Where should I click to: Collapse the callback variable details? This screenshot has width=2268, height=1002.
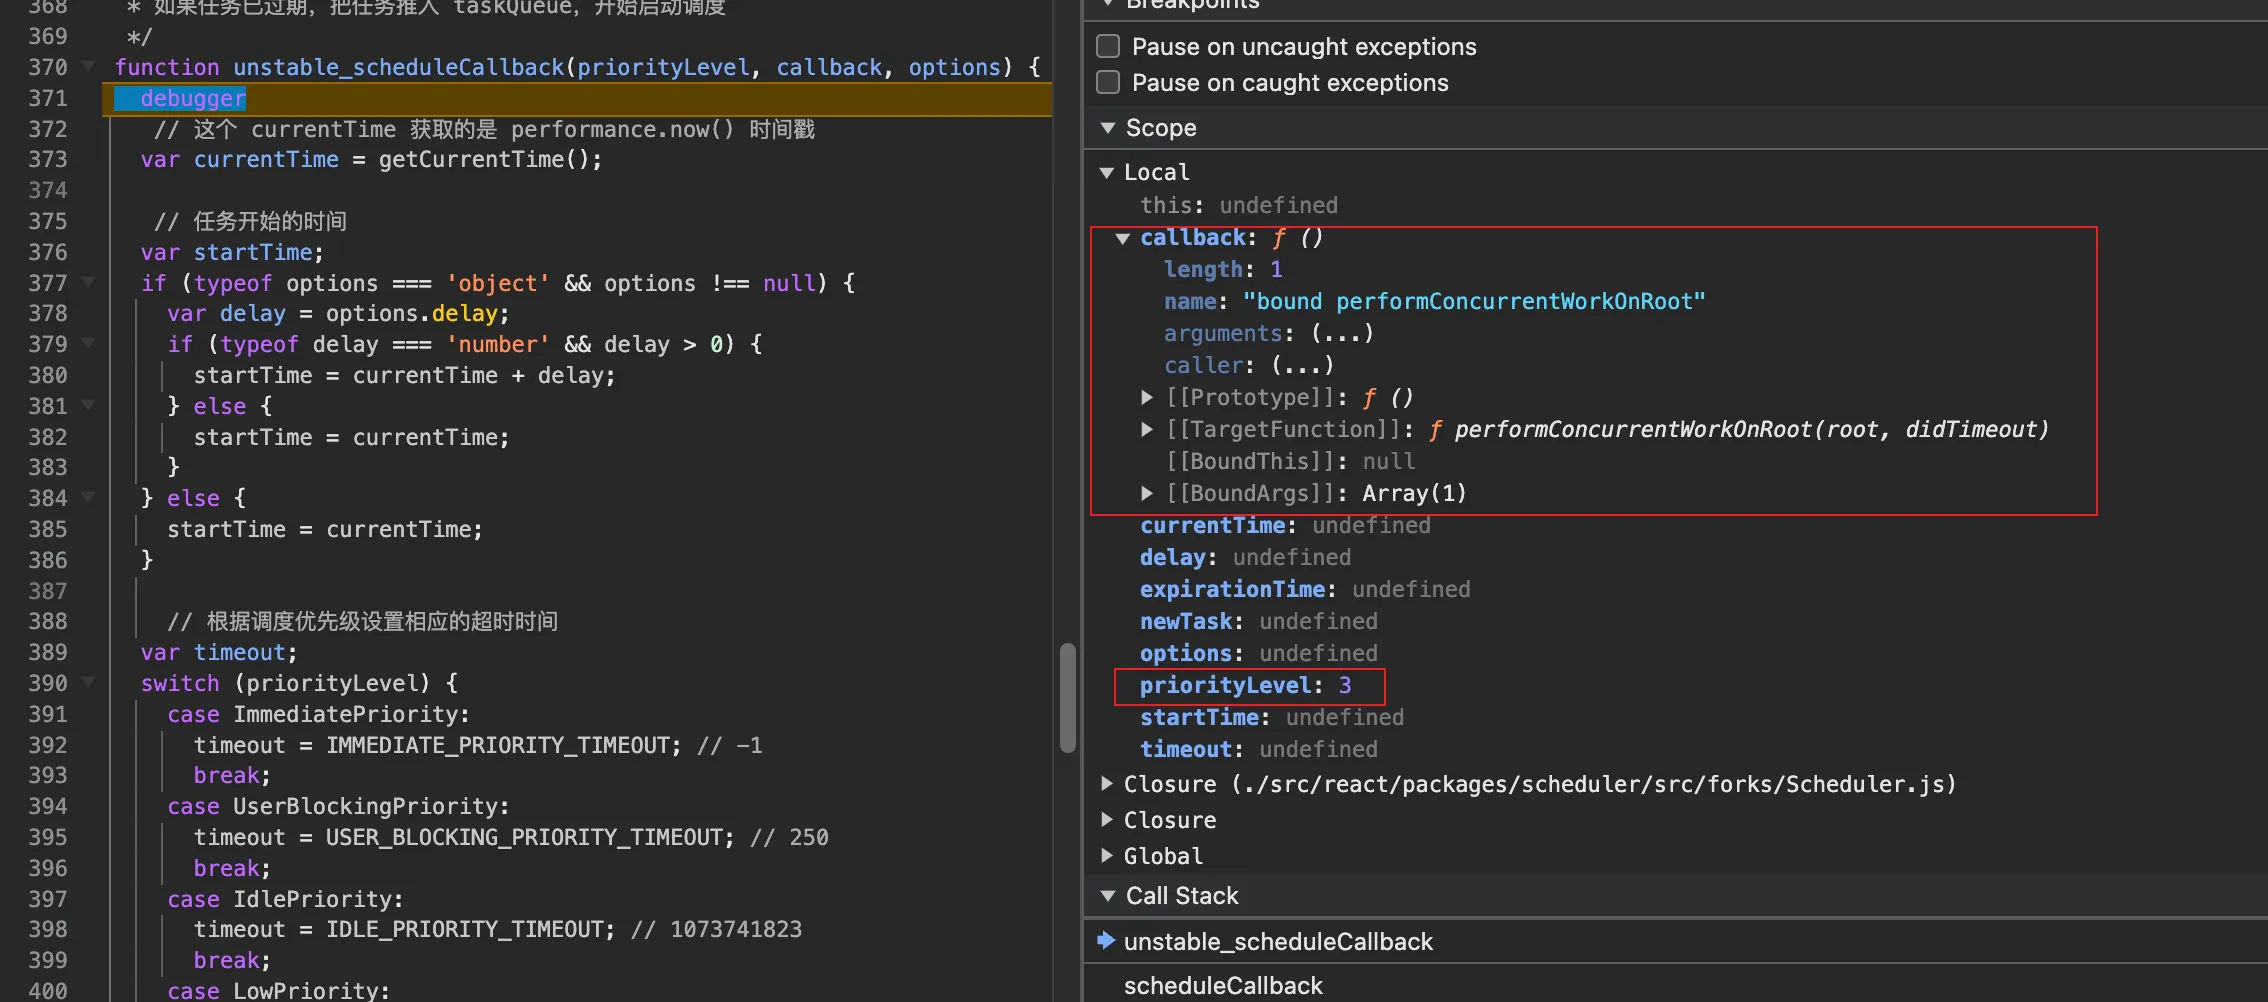[1123, 238]
